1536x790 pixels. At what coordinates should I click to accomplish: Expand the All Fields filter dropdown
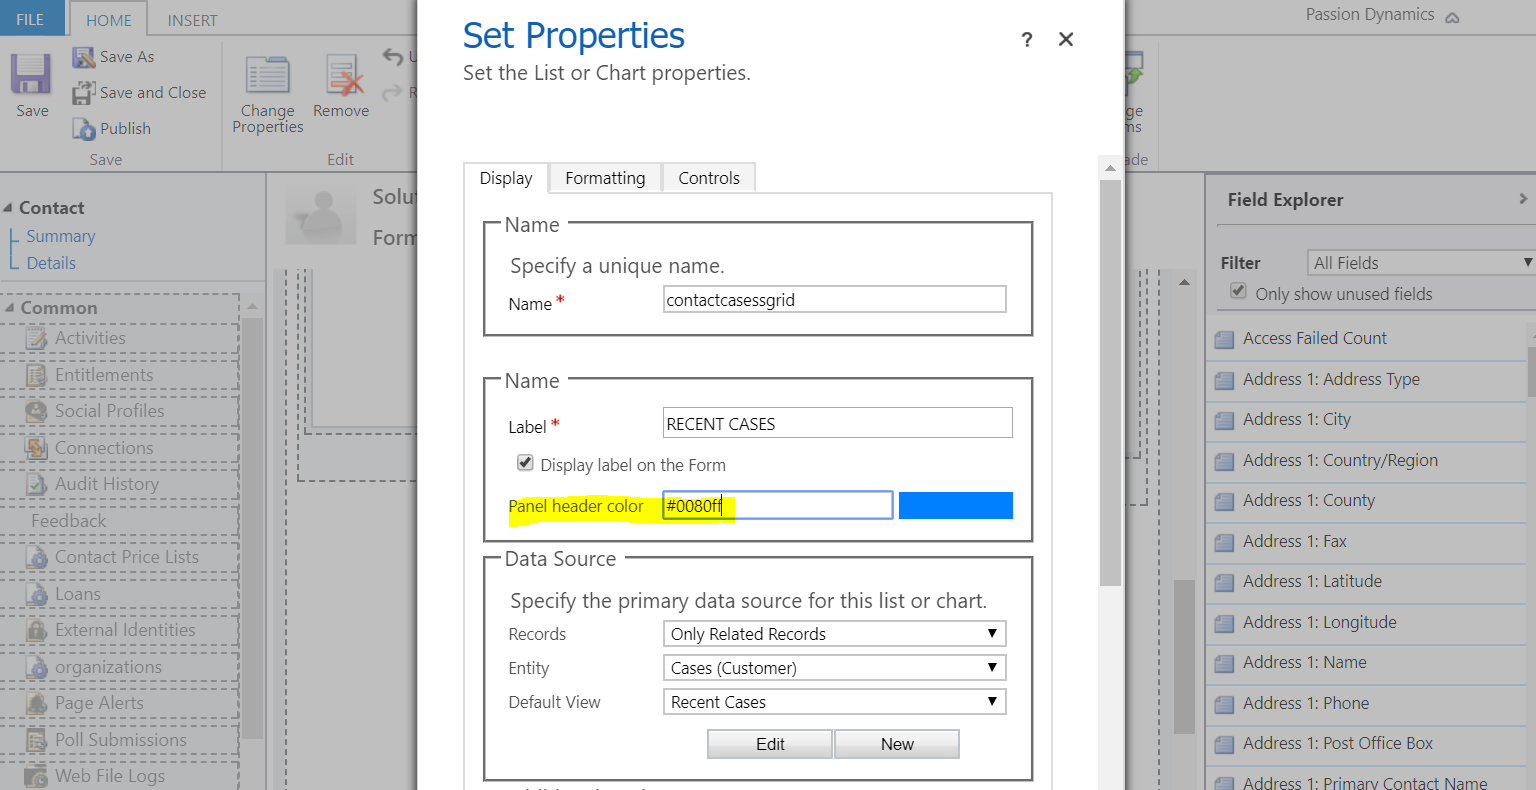[x=1420, y=263]
